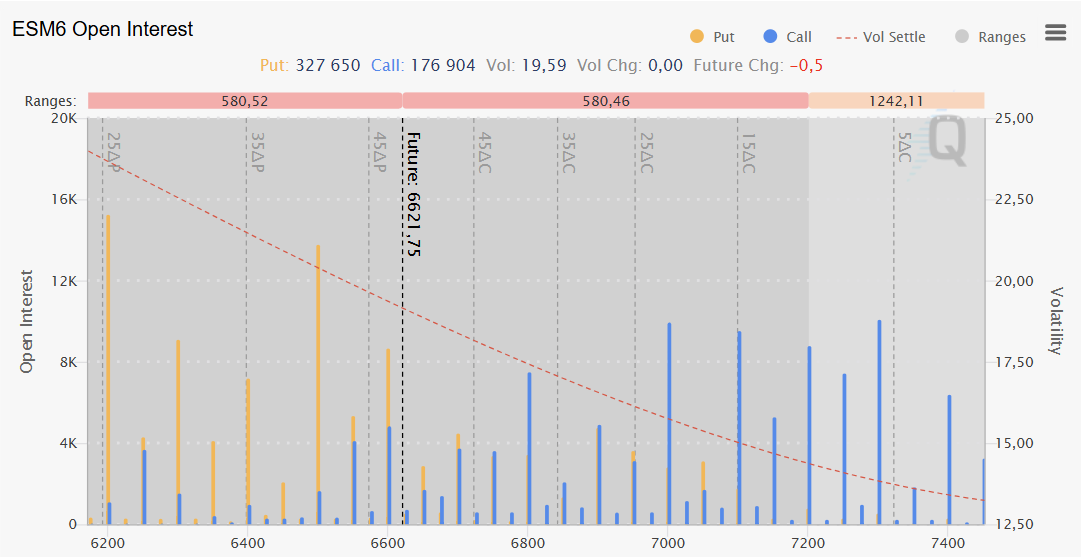Select the 1242,11 range bar

[x=896, y=101]
